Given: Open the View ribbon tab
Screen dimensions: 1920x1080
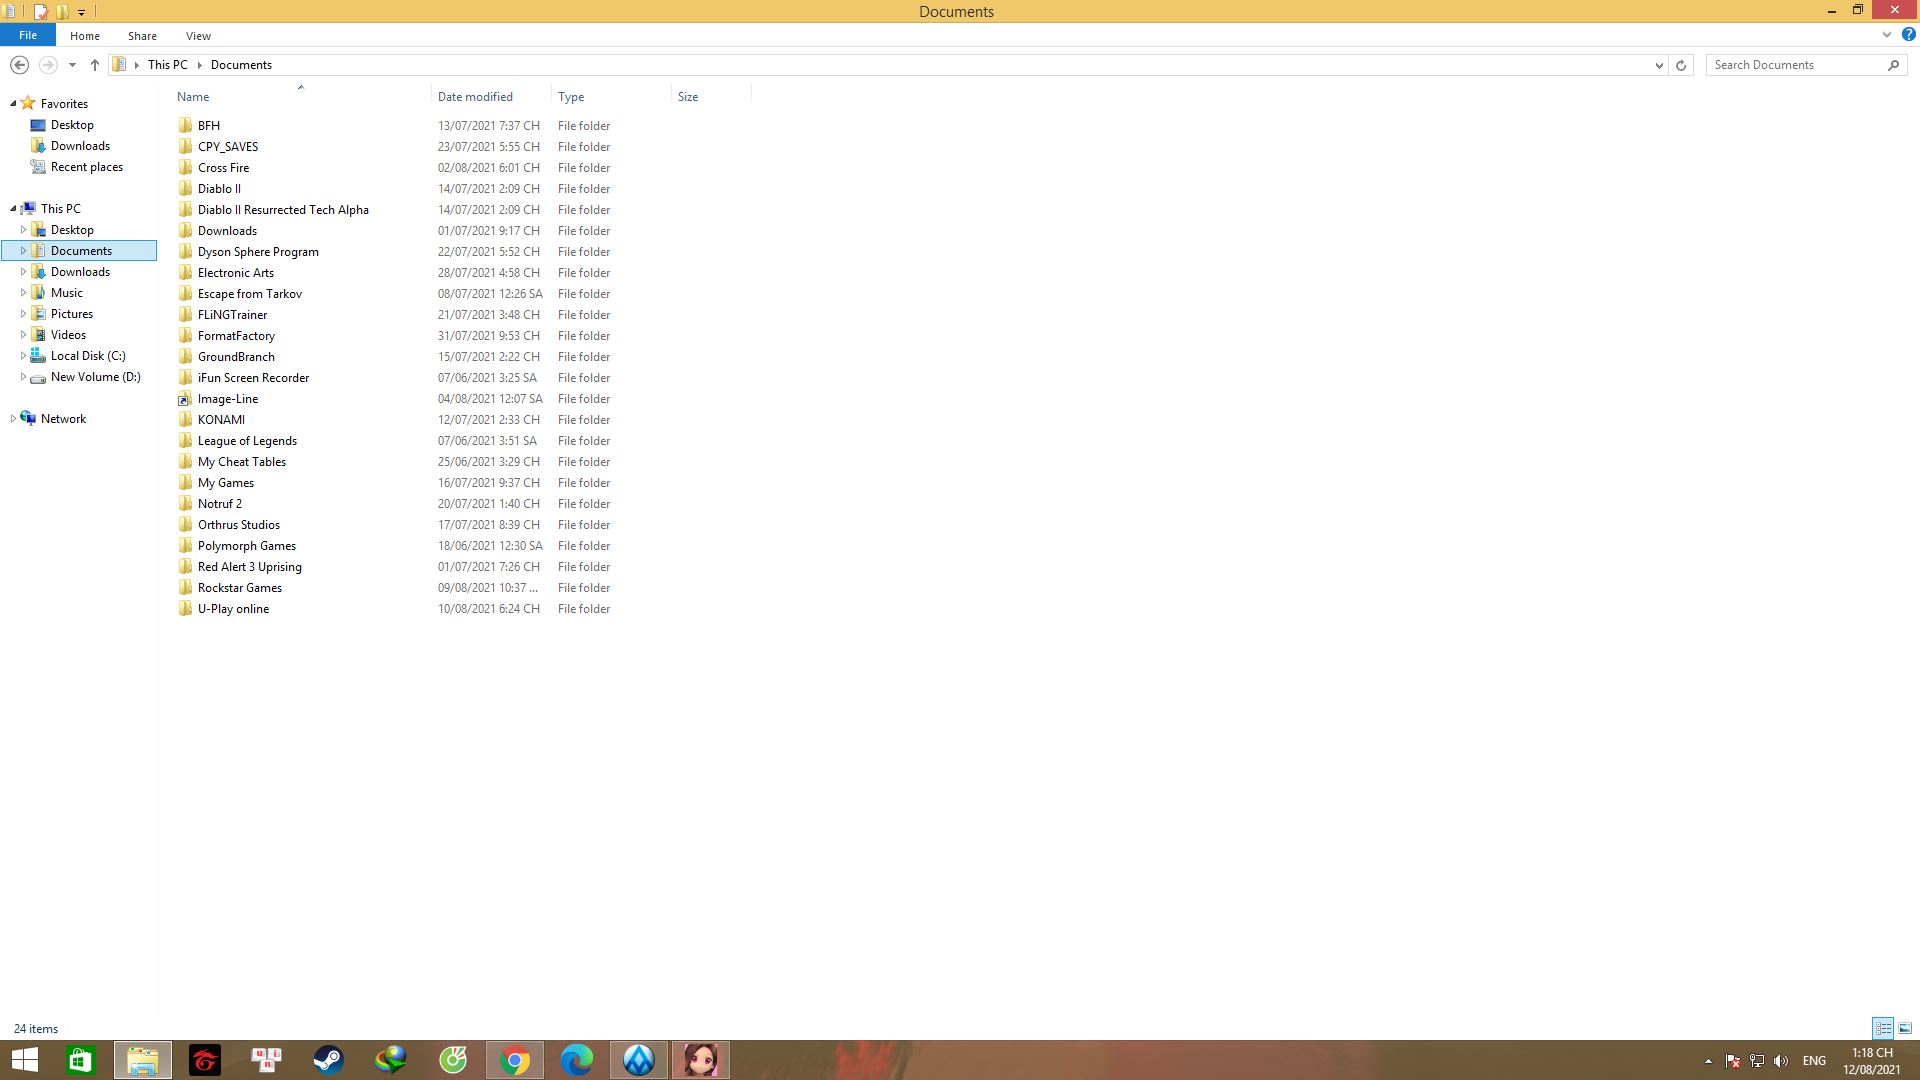Looking at the screenshot, I should pyautogui.click(x=198, y=36).
